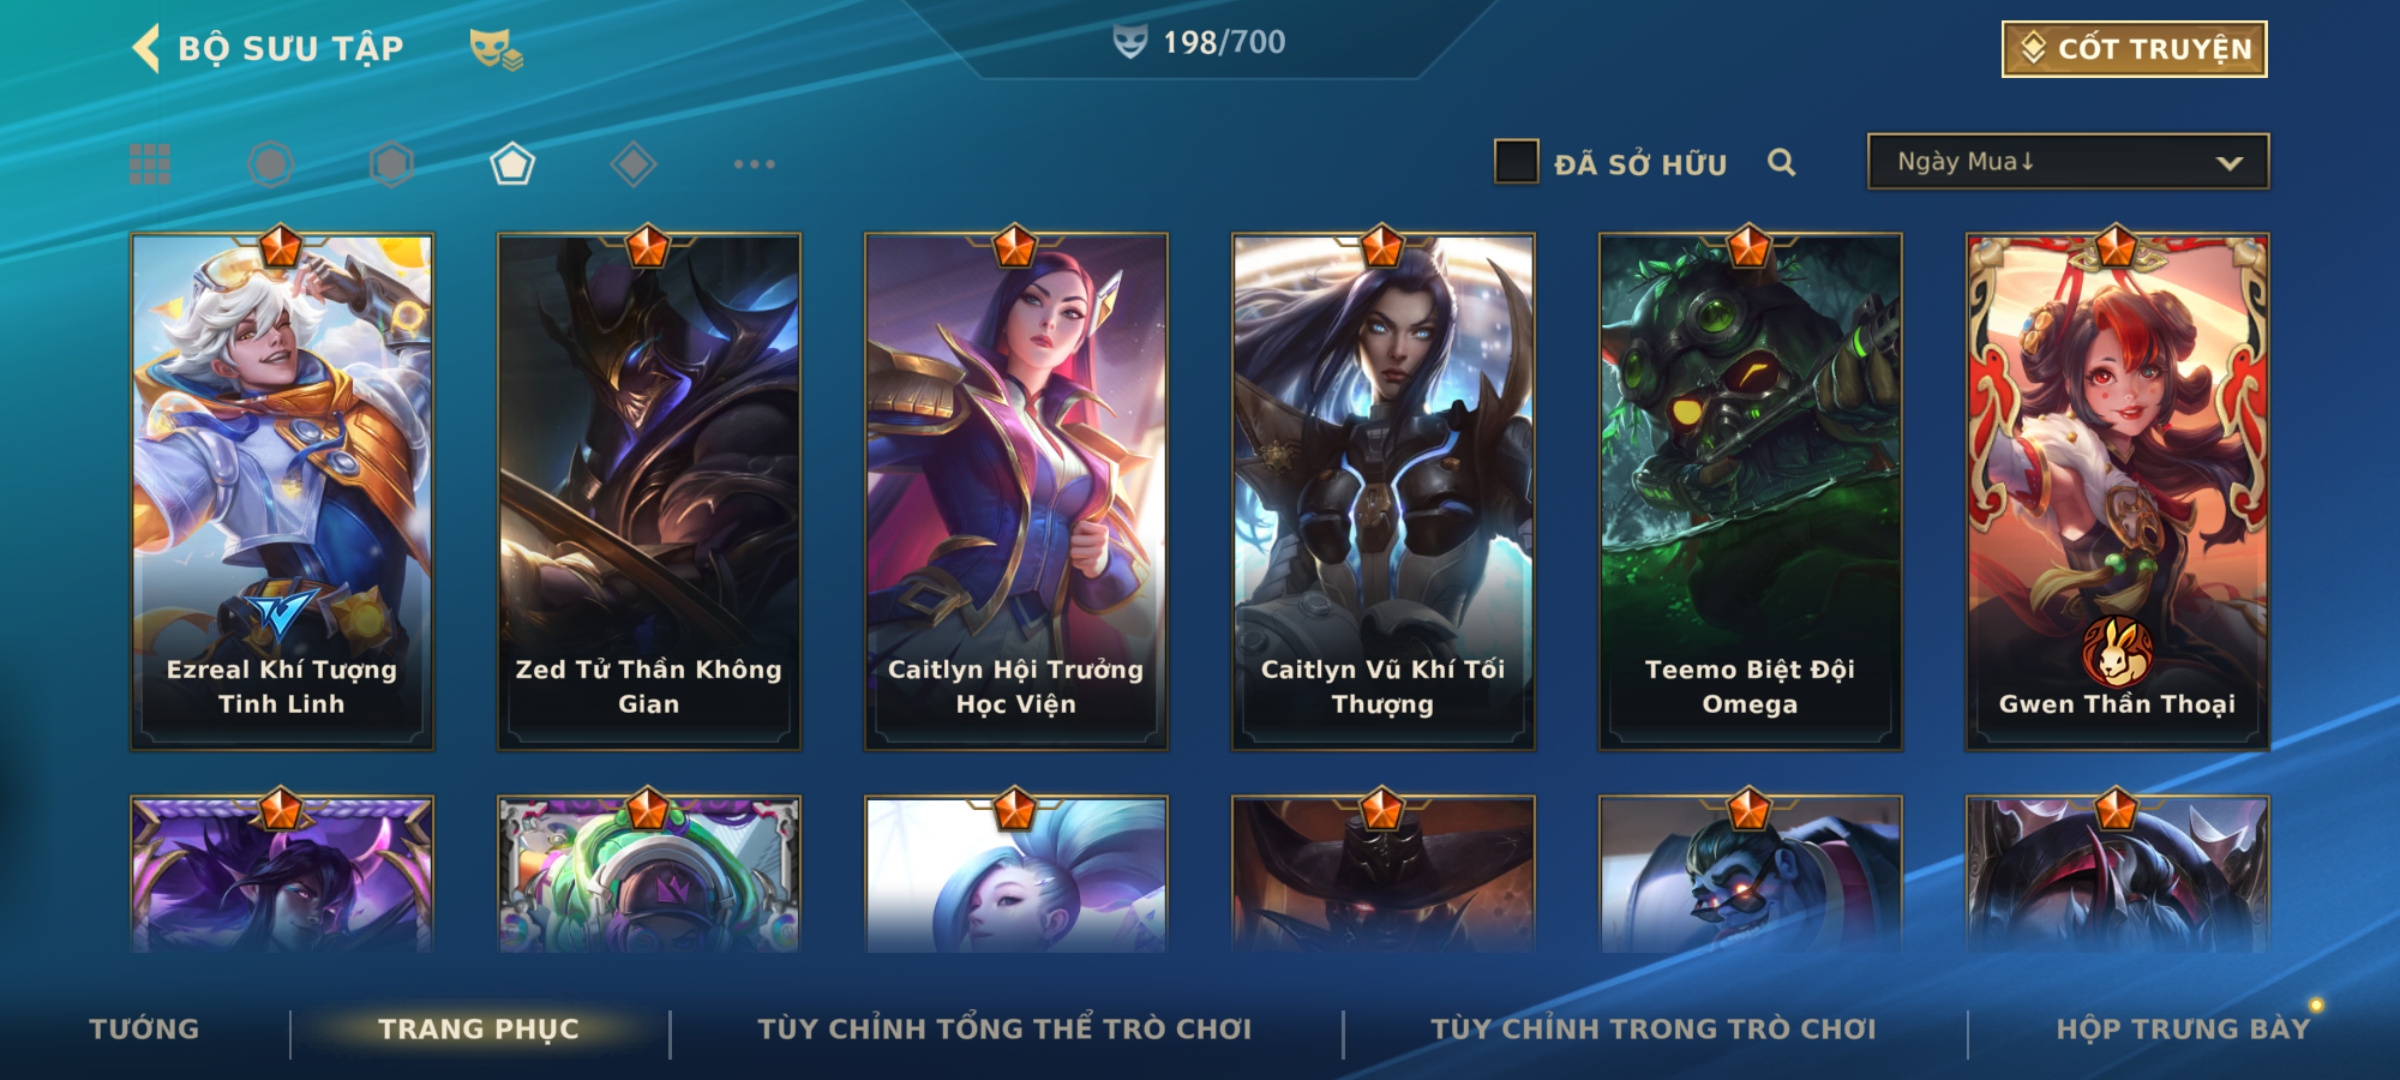
Task: Select the pentagon rarity filter icon
Action: (x=512, y=164)
